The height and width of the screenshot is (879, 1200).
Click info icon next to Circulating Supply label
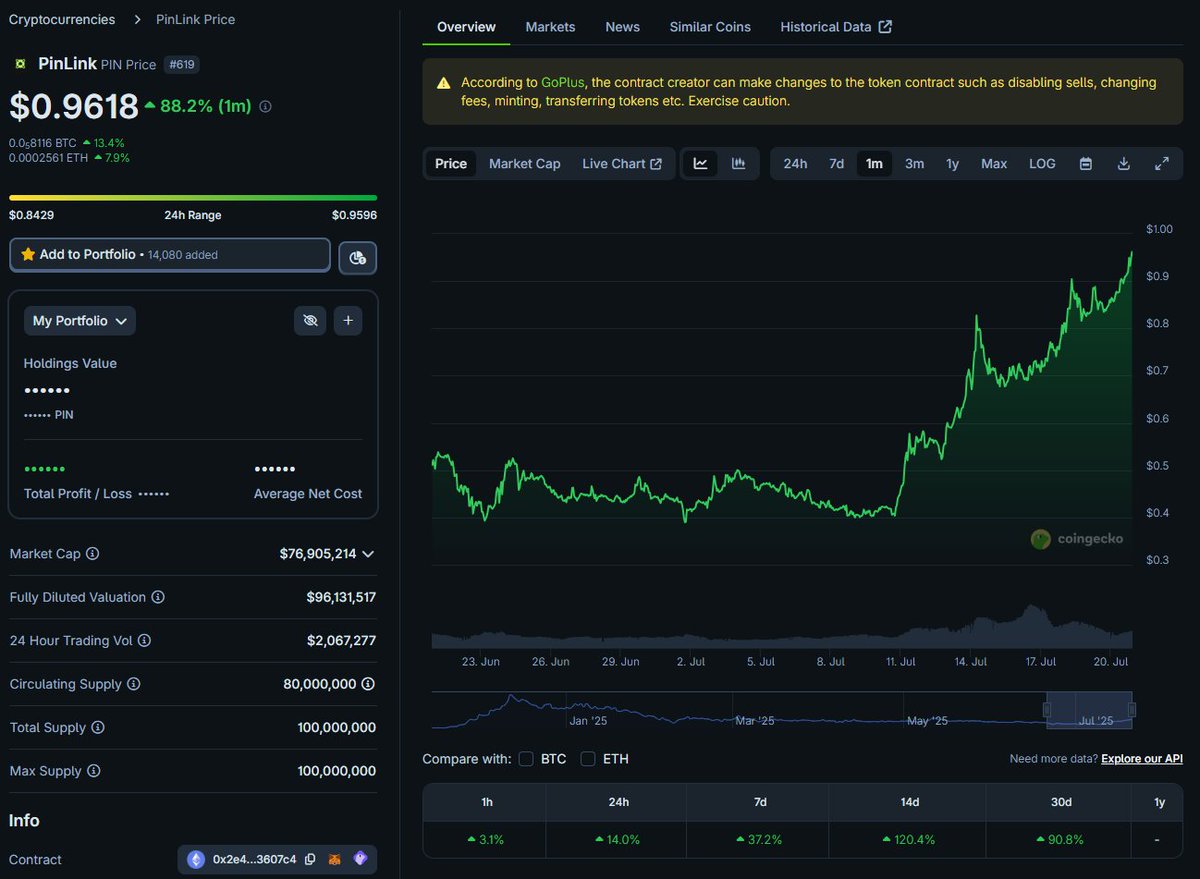click(133, 684)
